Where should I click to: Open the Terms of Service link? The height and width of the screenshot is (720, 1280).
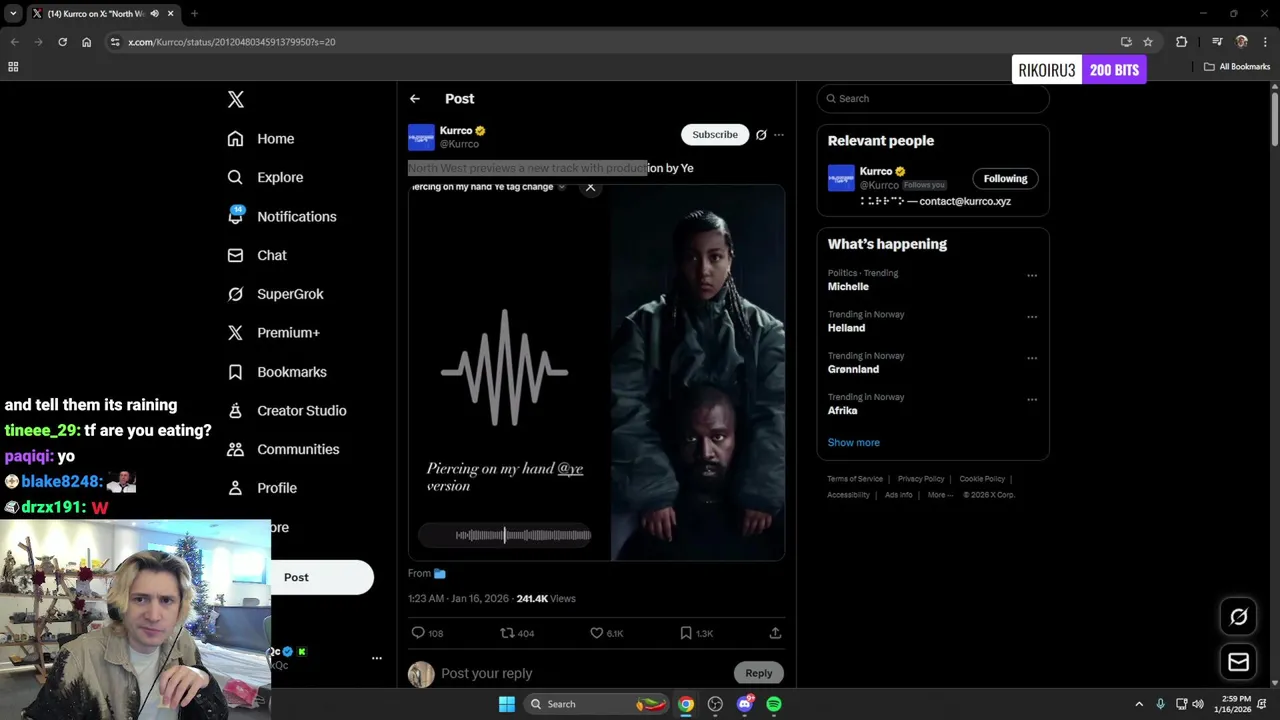pos(855,479)
